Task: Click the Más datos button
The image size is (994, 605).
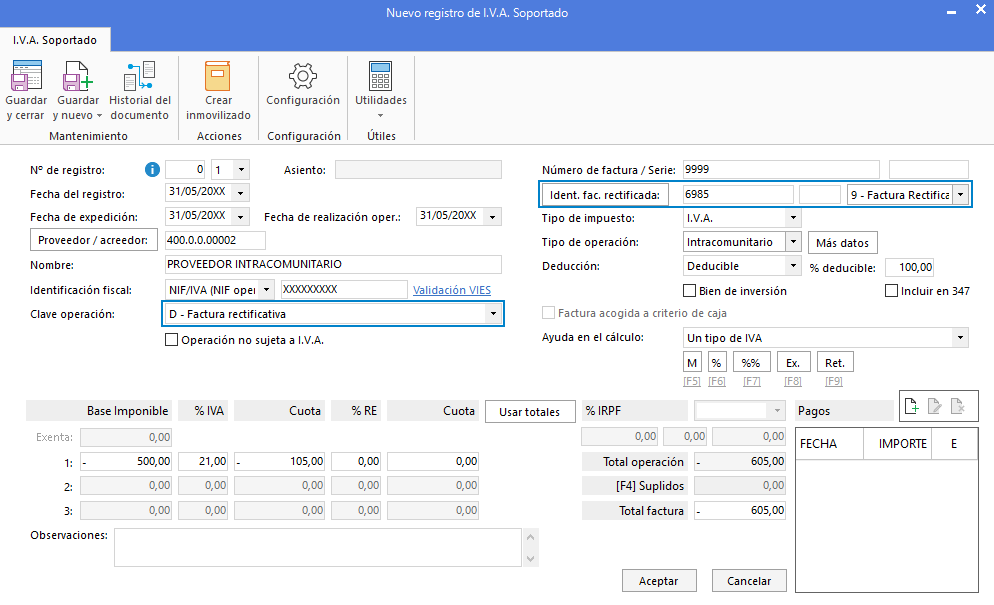Action: (842, 243)
